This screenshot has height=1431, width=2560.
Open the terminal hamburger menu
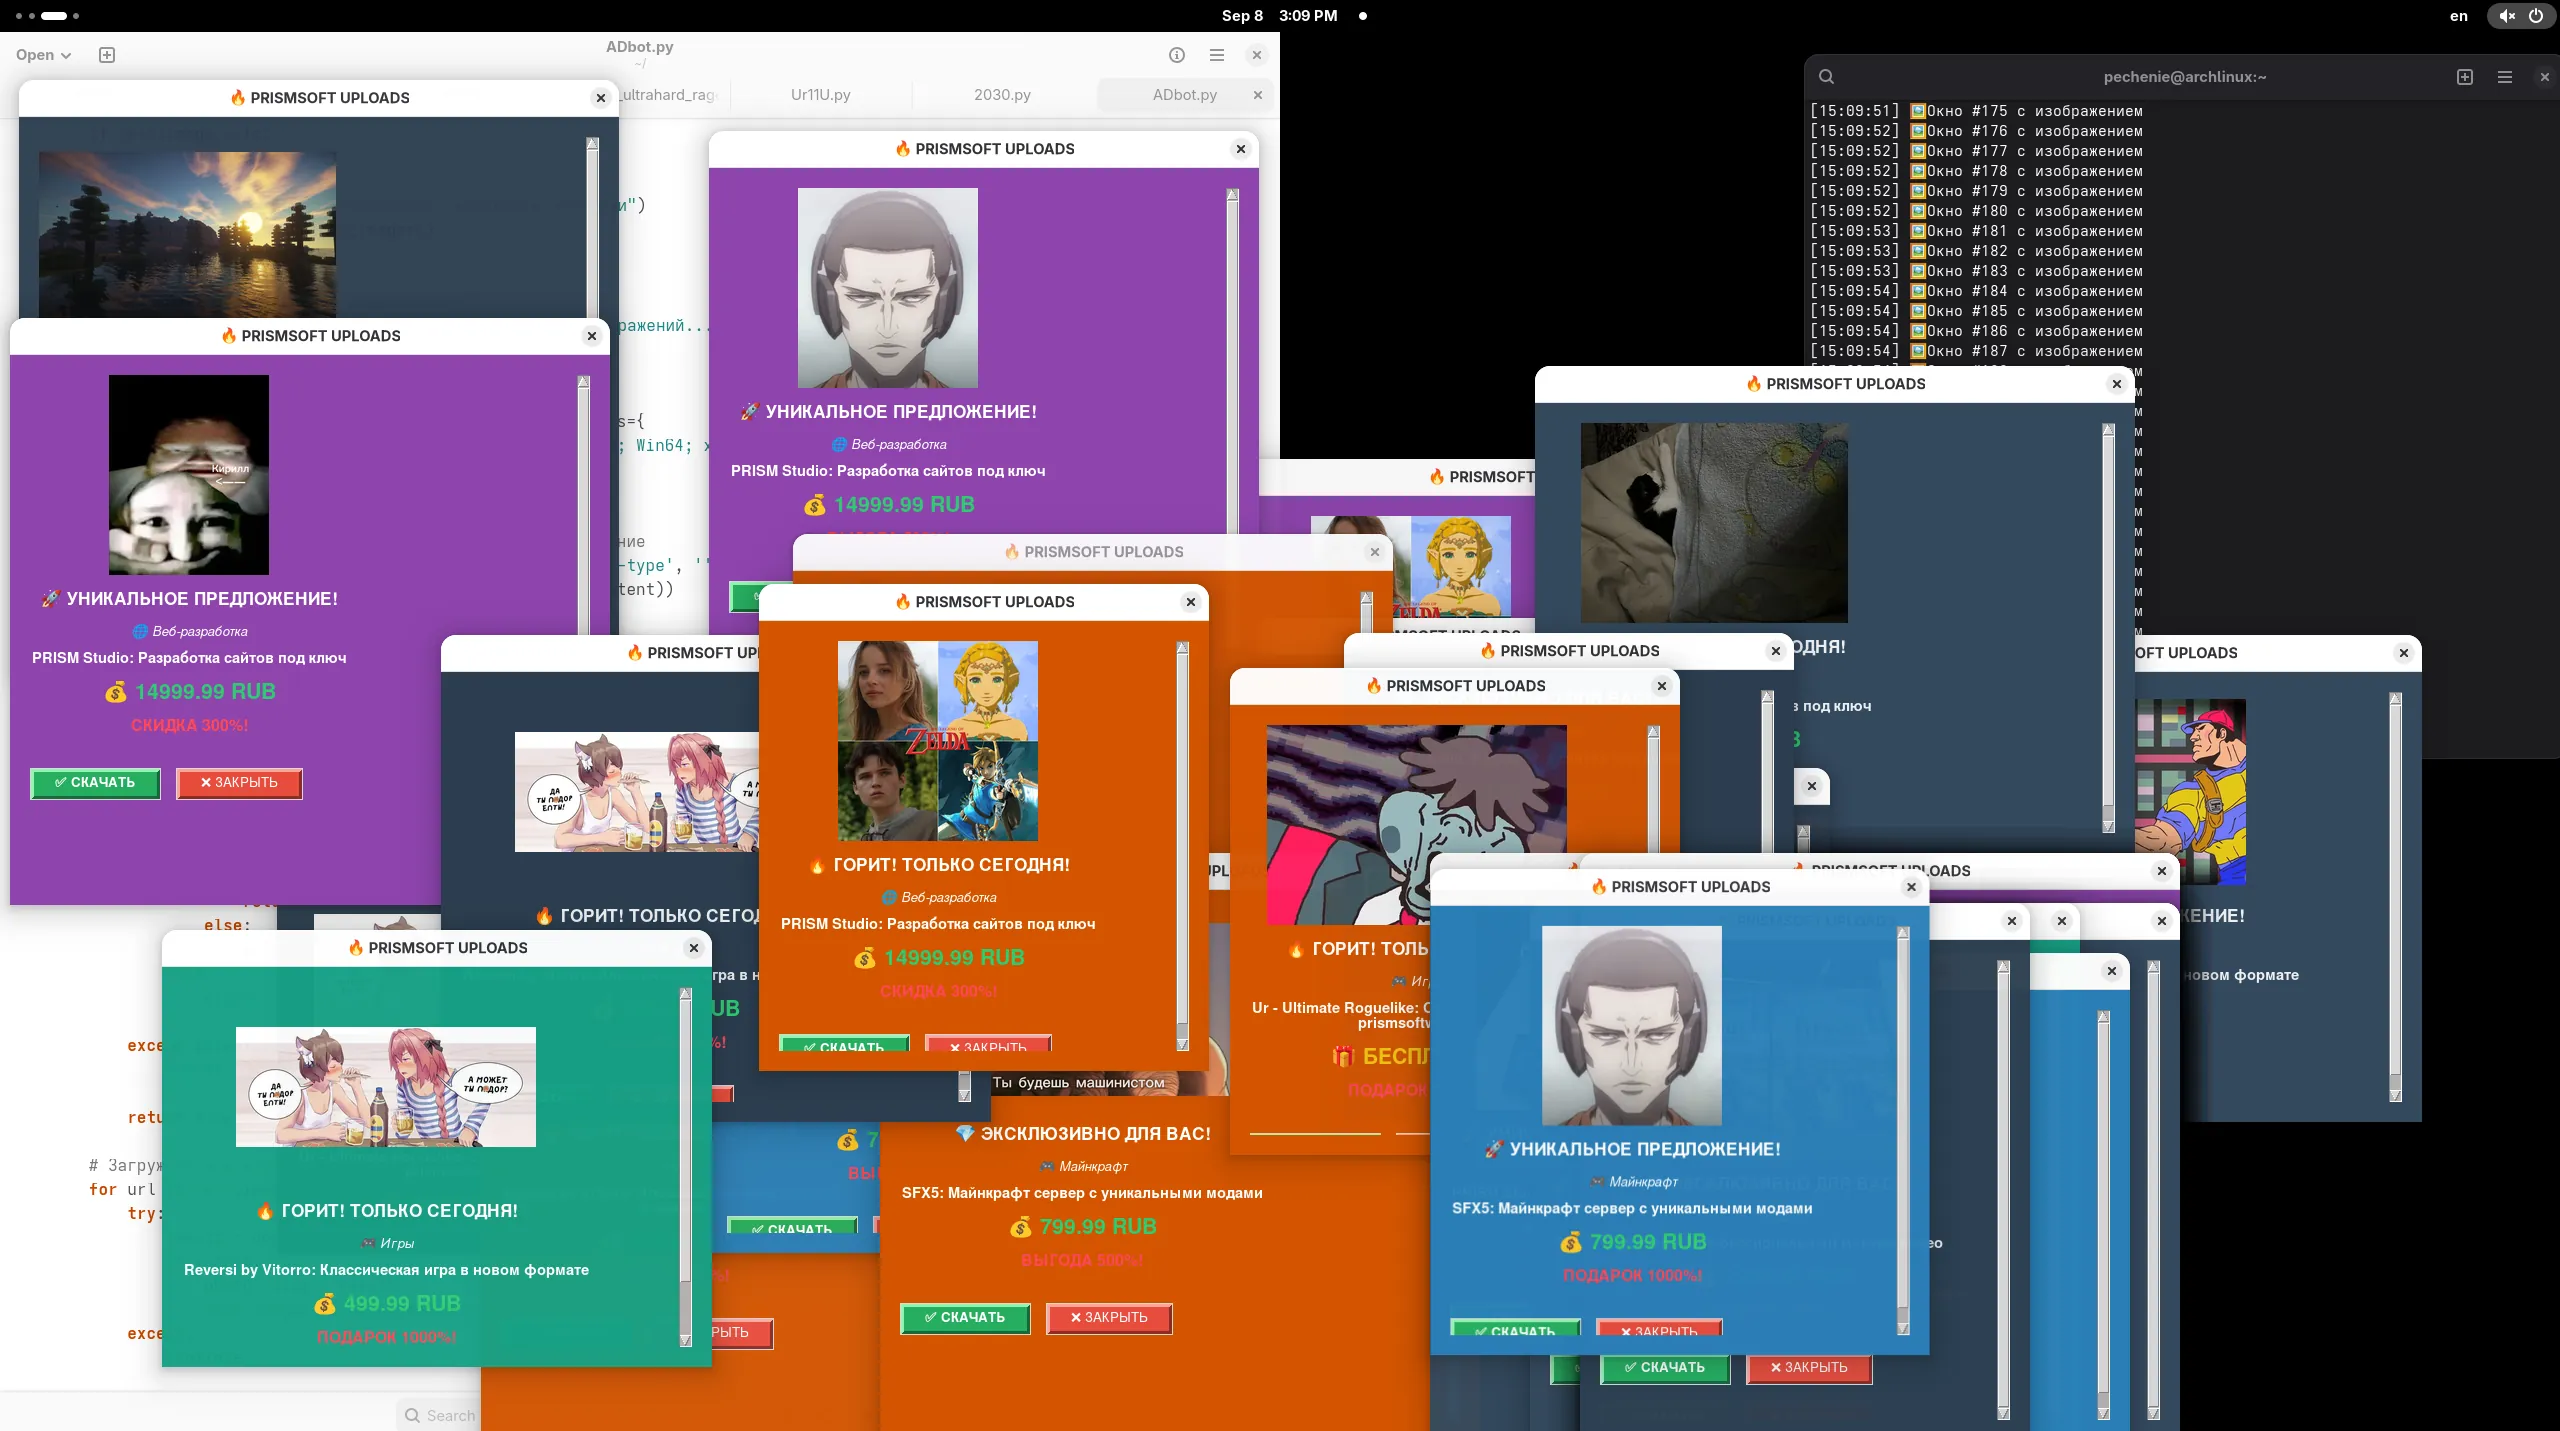[2505, 77]
